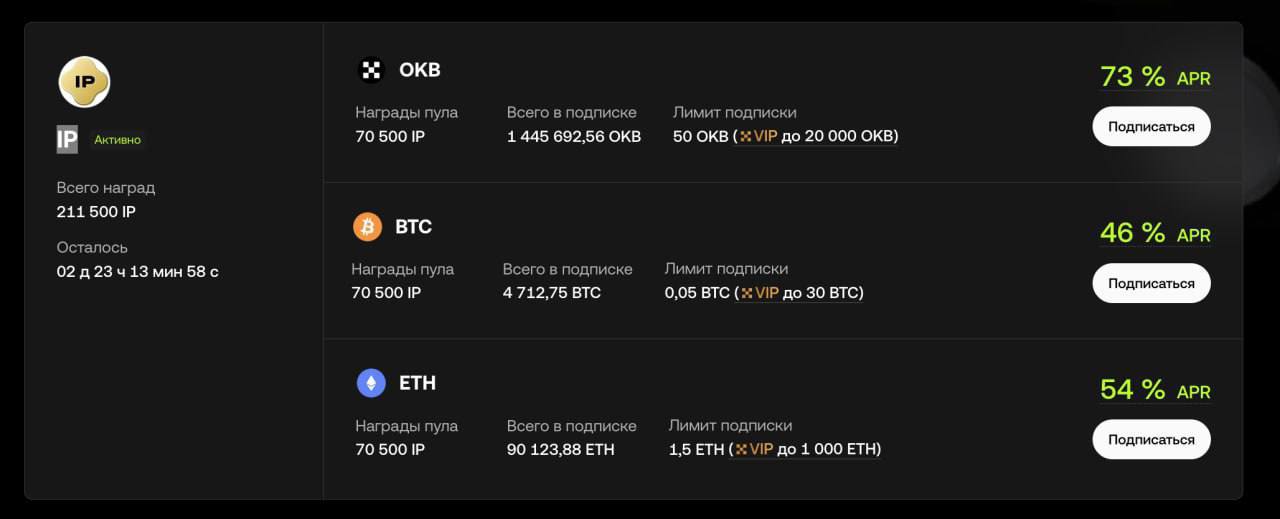Click the 54 % APR label
The height and width of the screenshot is (519, 1280).
pos(1155,390)
